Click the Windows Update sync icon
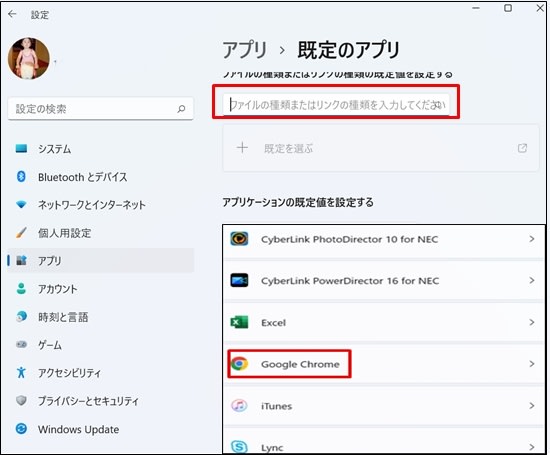 click(x=21, y=429)
